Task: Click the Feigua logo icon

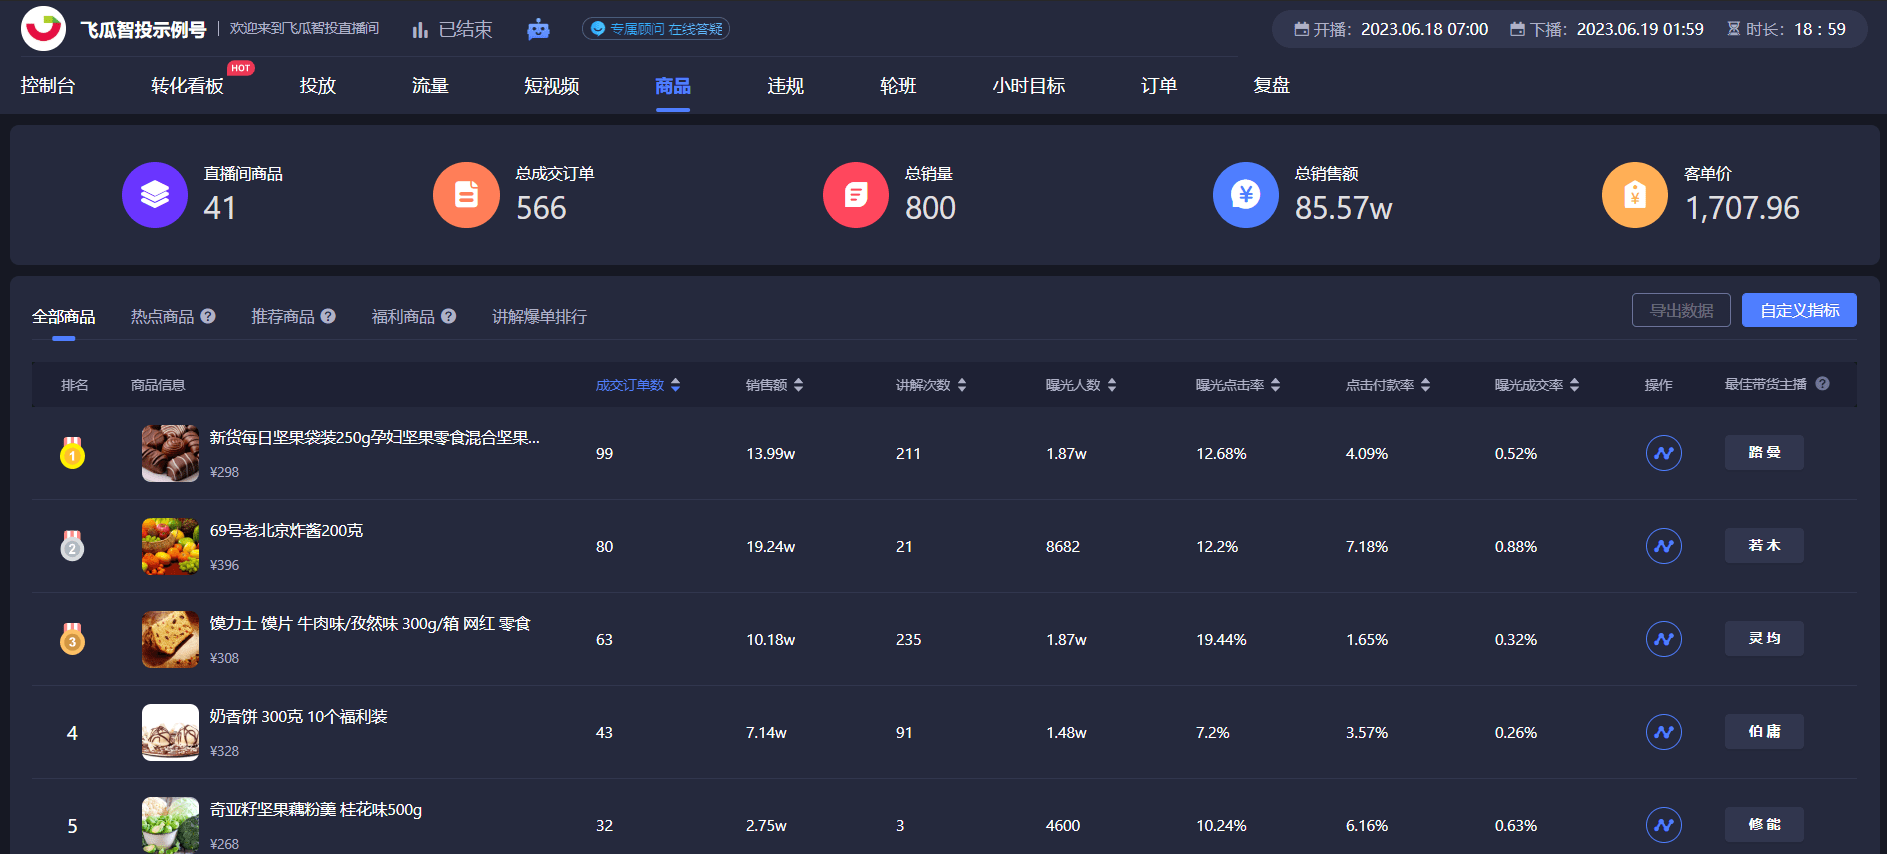Action: pyautogui.click(x=43, y=29)
